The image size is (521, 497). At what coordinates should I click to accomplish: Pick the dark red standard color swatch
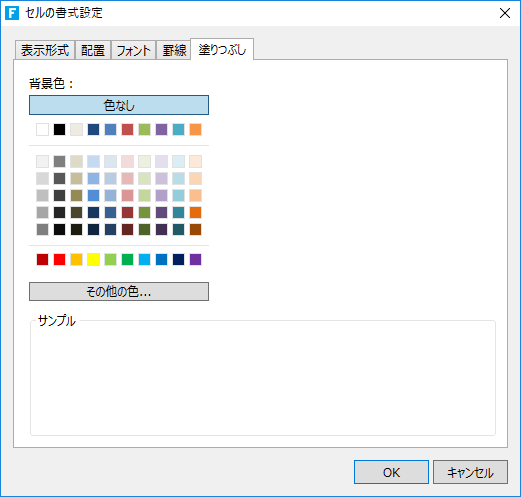click(x=42, y=259)
